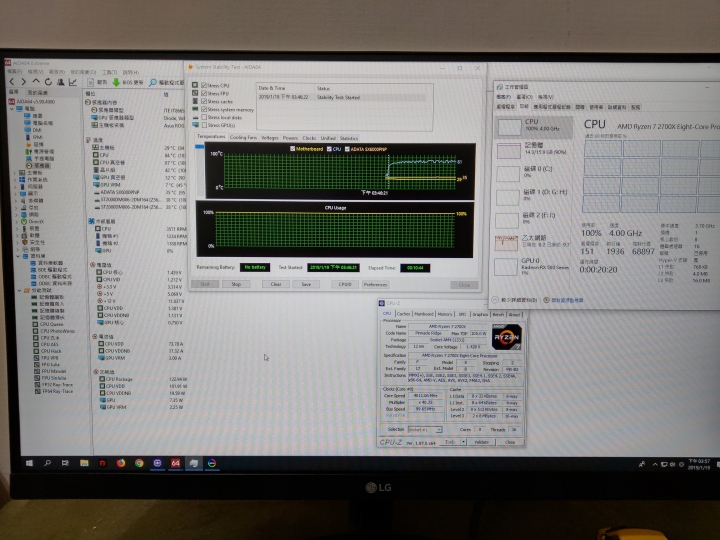Collapse the Benchmark node in AIDA64 tree
This screenshot has height=540, width=720.
(19, 291)
